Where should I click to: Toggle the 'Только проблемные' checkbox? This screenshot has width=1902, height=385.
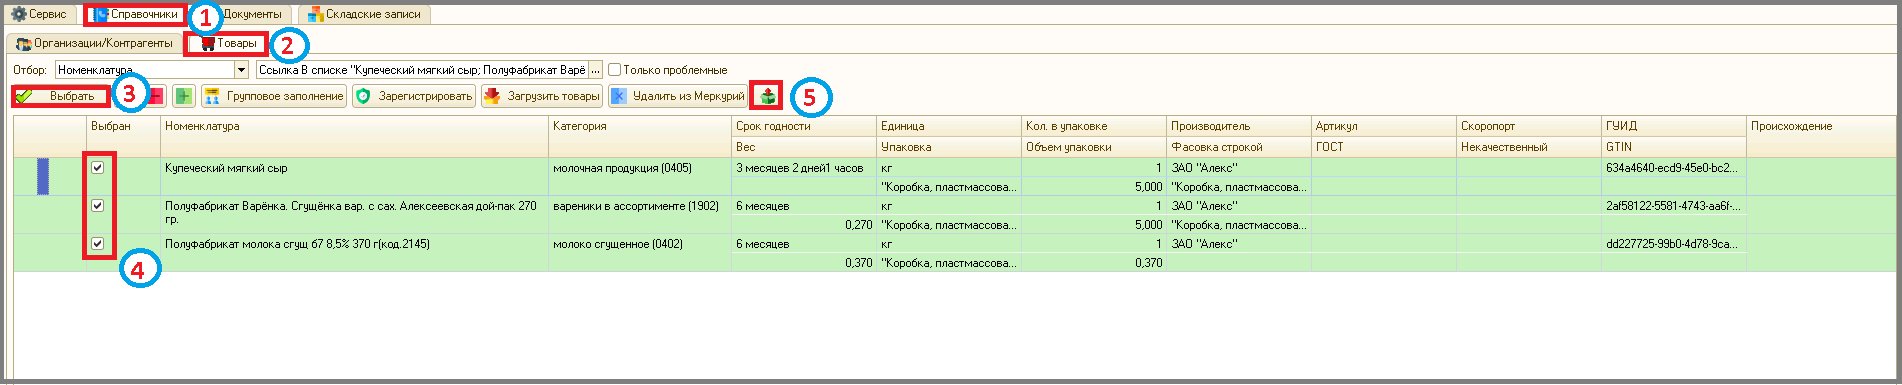click(x=615, y=70)
